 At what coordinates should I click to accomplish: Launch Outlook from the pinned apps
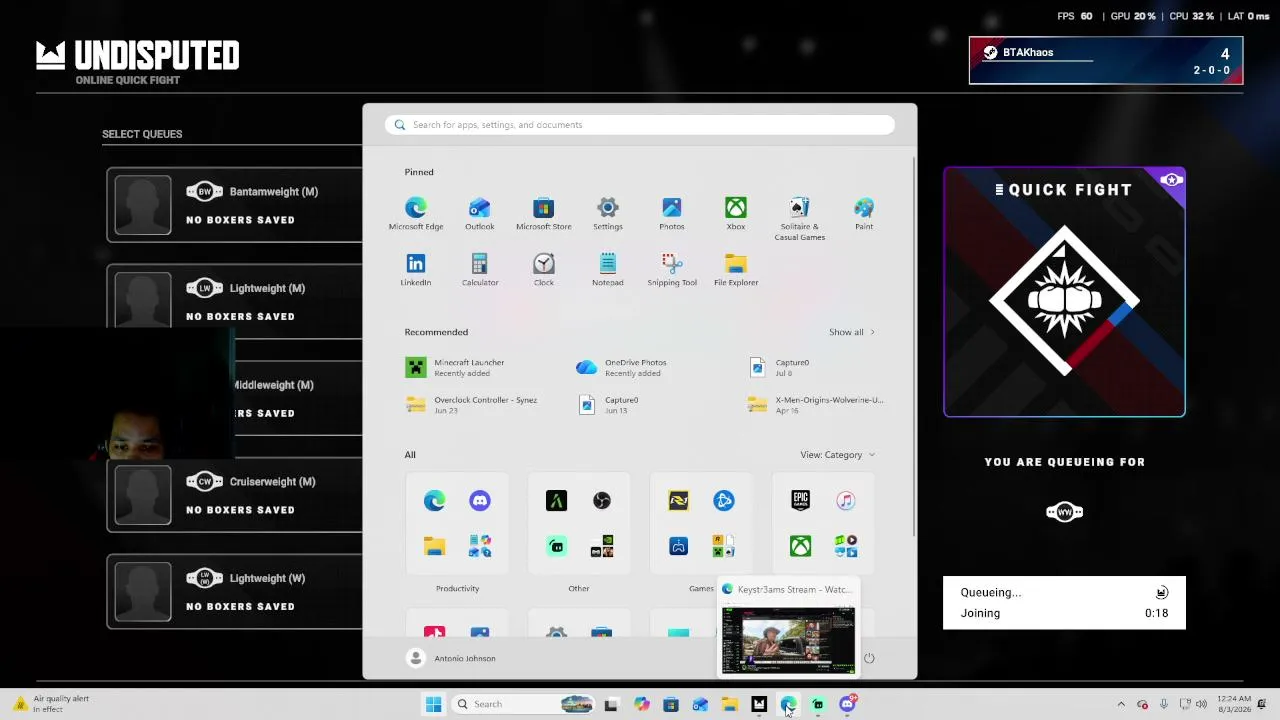(480, 213)
